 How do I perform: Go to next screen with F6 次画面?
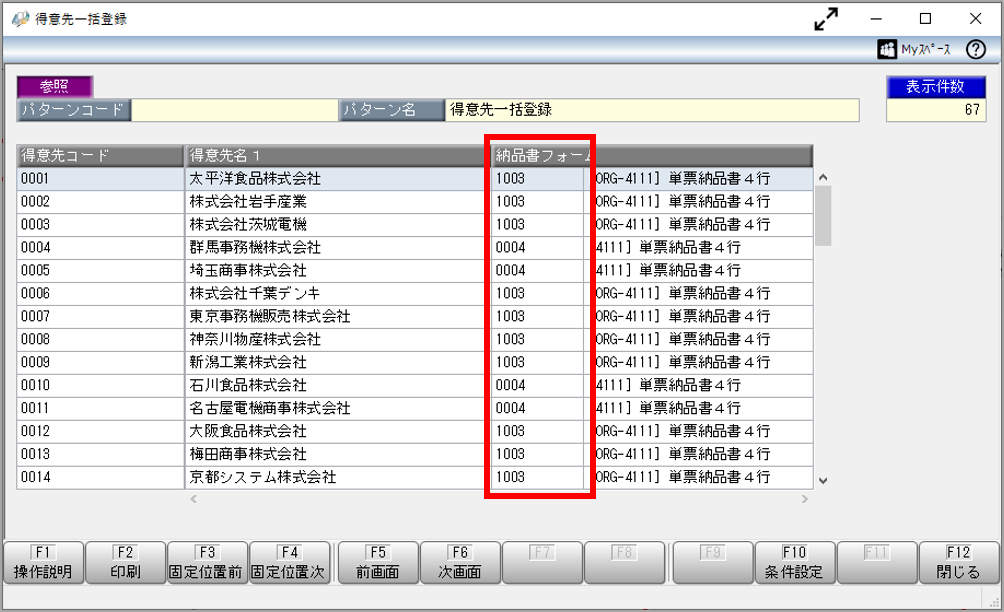(460, 563)
